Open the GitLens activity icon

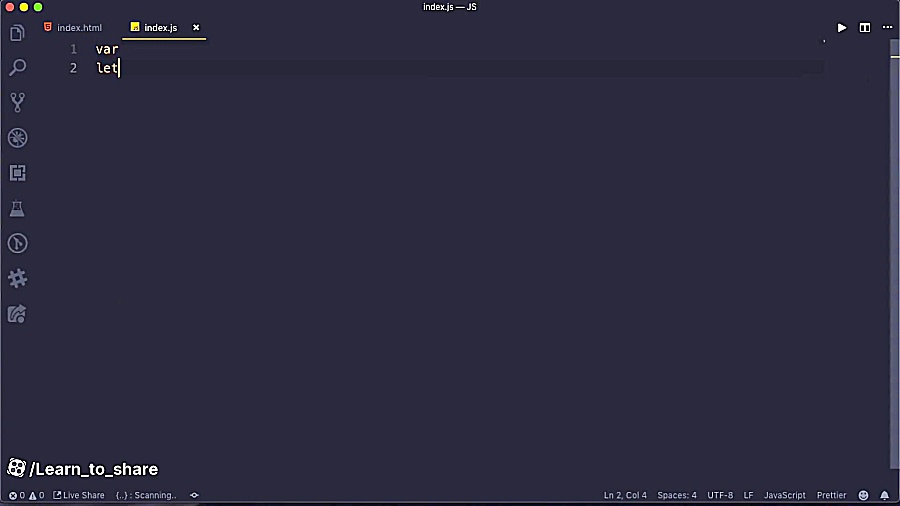(17, 243)
